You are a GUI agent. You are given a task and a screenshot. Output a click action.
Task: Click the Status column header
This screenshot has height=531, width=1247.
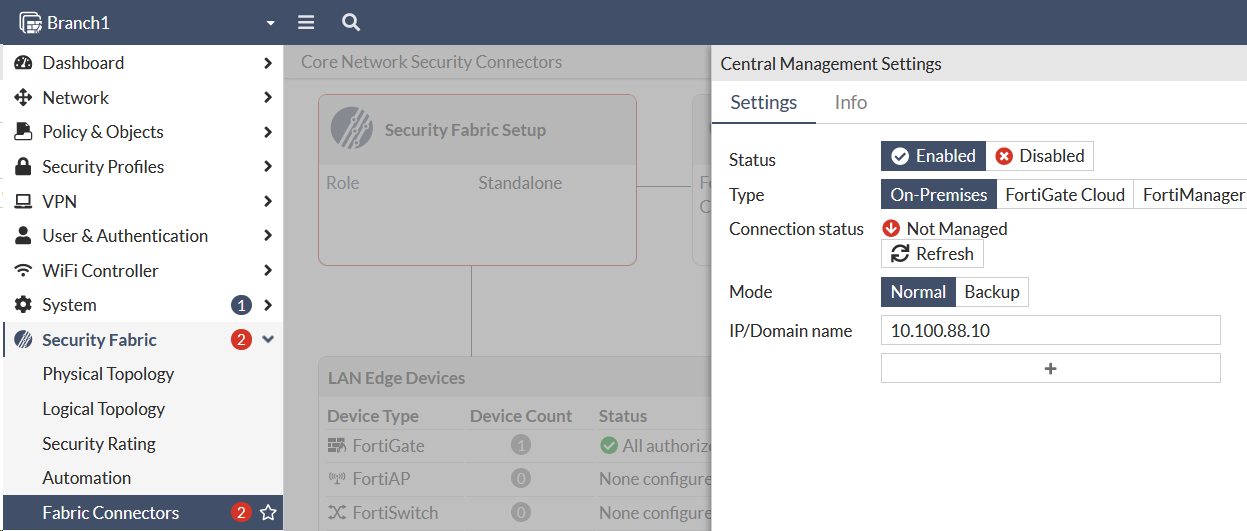(623, 416)
